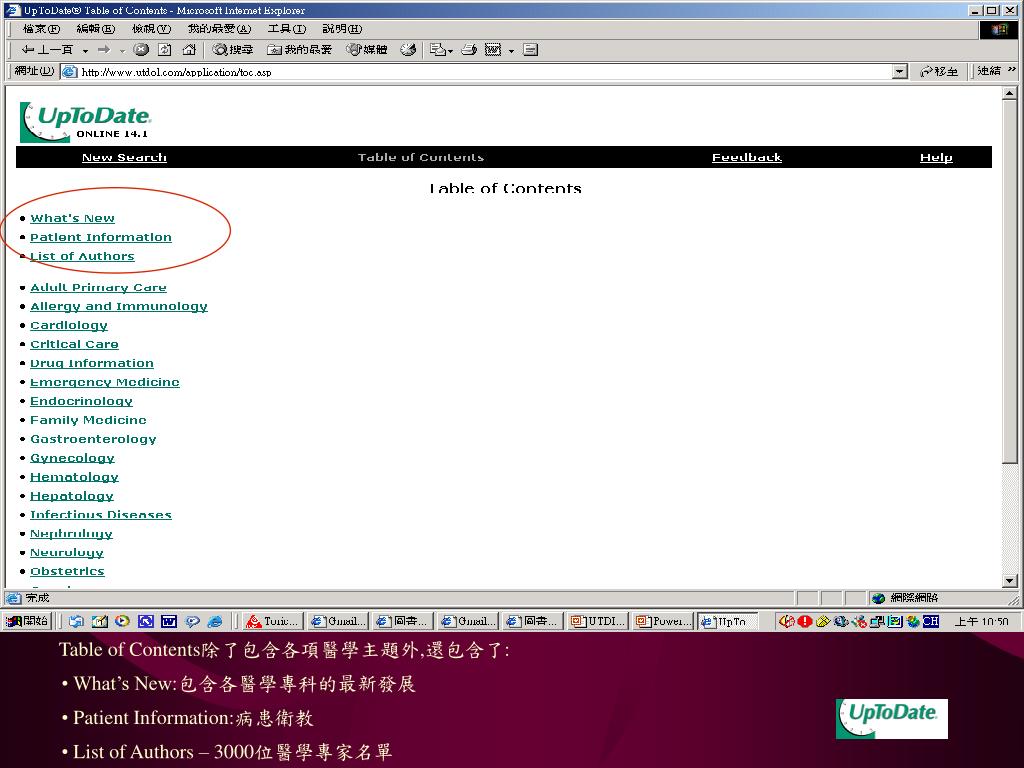
Task: Open the Infectious Diseases link
Action: 101,515
